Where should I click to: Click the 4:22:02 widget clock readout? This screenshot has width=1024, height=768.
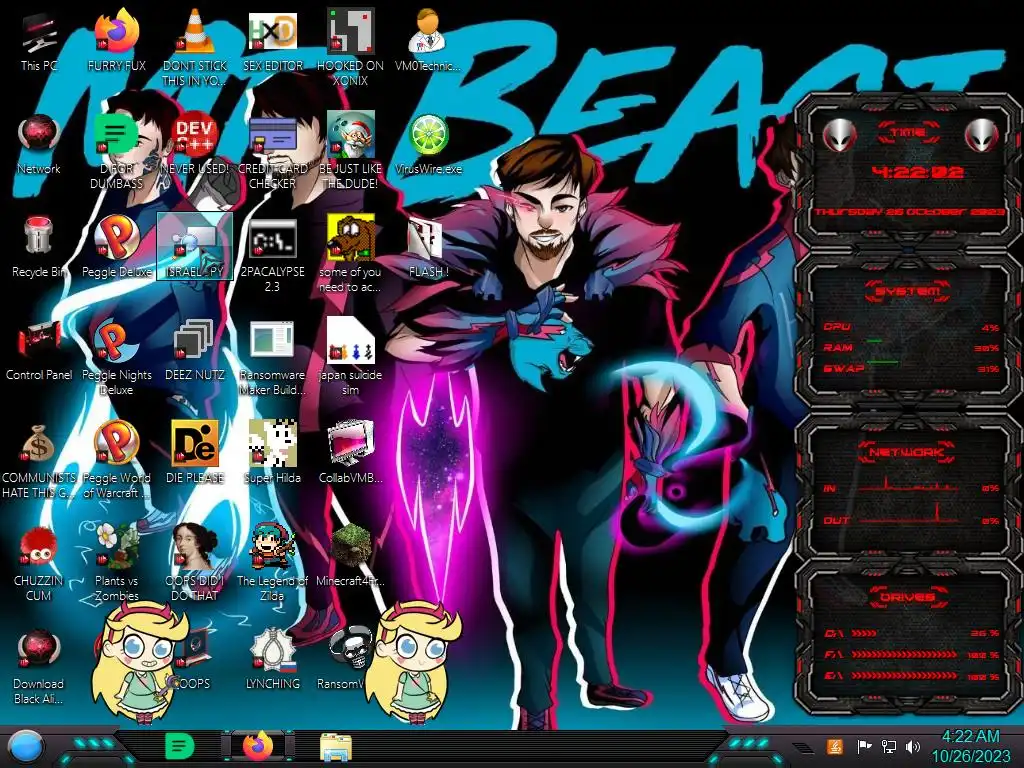pyautogui.click(x=918, y=172)
